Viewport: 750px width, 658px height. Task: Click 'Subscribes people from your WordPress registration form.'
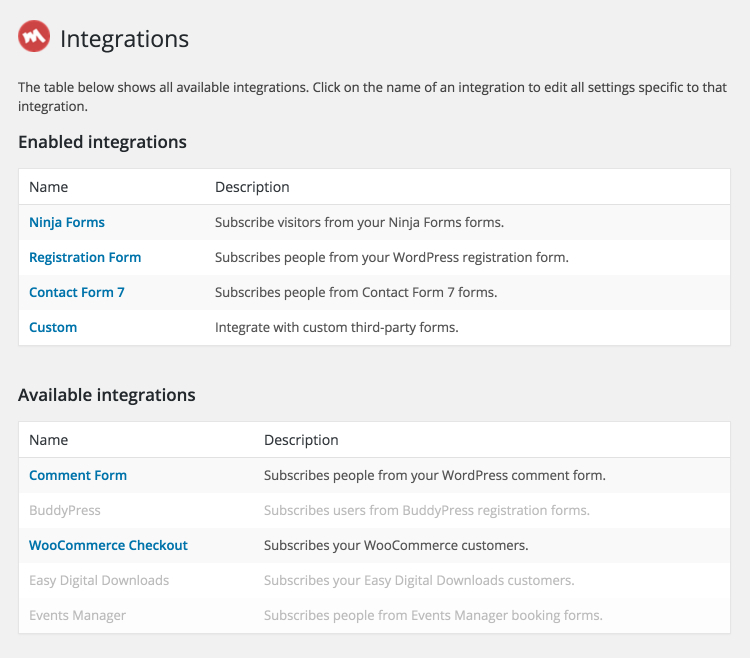[392, 257]
